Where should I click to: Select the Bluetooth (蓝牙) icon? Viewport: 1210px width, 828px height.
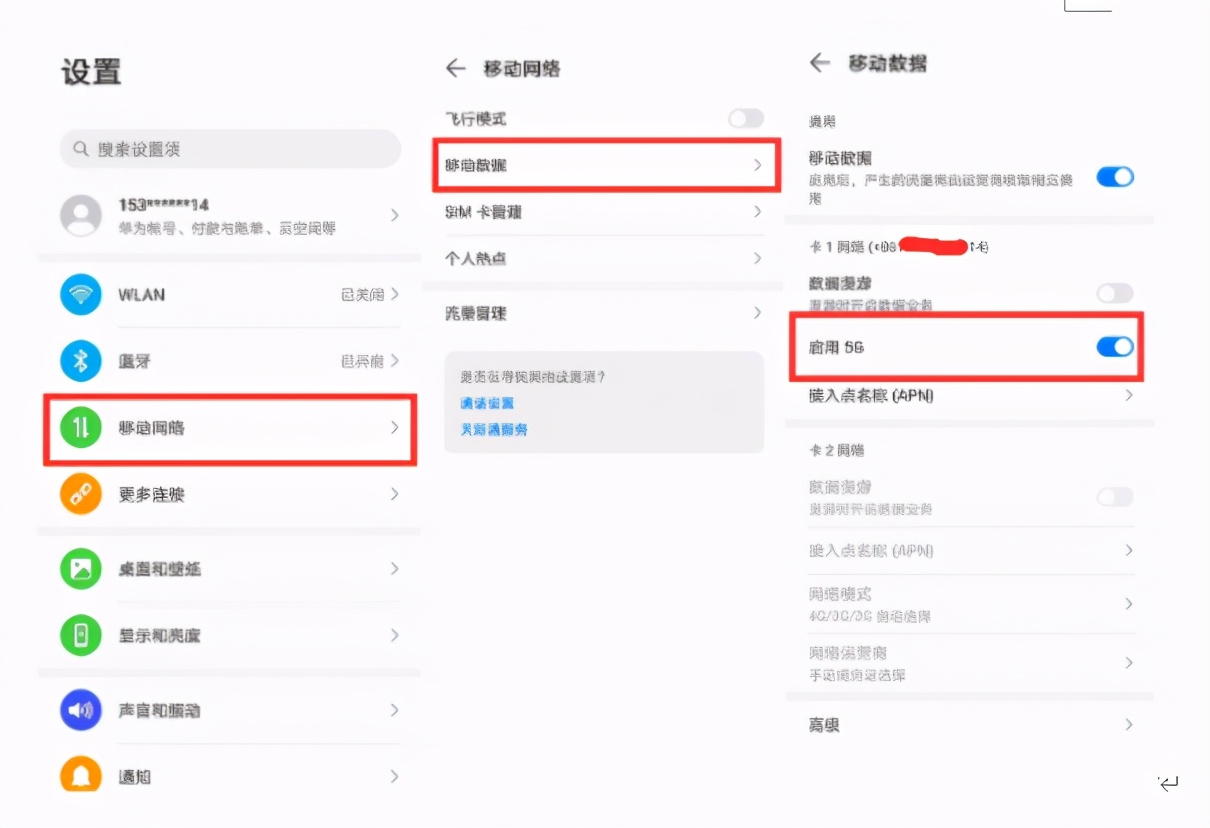click(81, 361)
